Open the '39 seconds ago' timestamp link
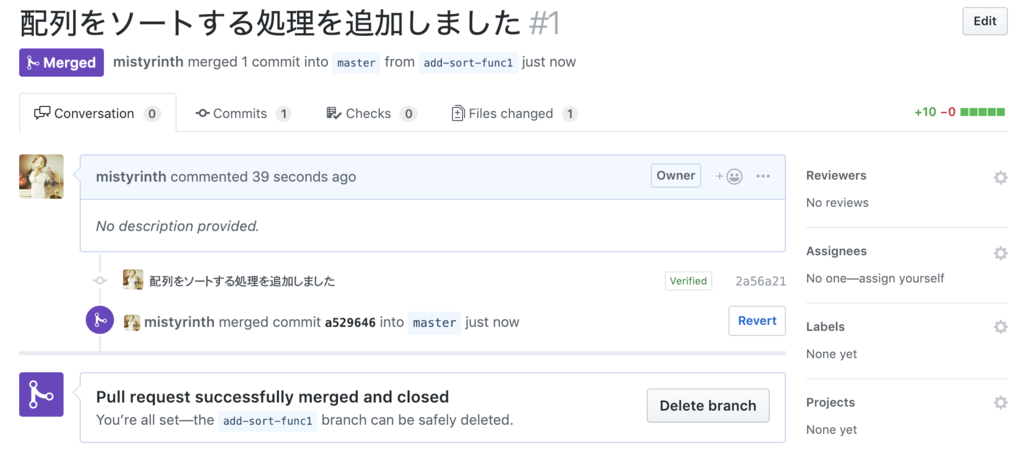Image resolution: width=1024 pixels, height=454 pixels. click(304, 176)
